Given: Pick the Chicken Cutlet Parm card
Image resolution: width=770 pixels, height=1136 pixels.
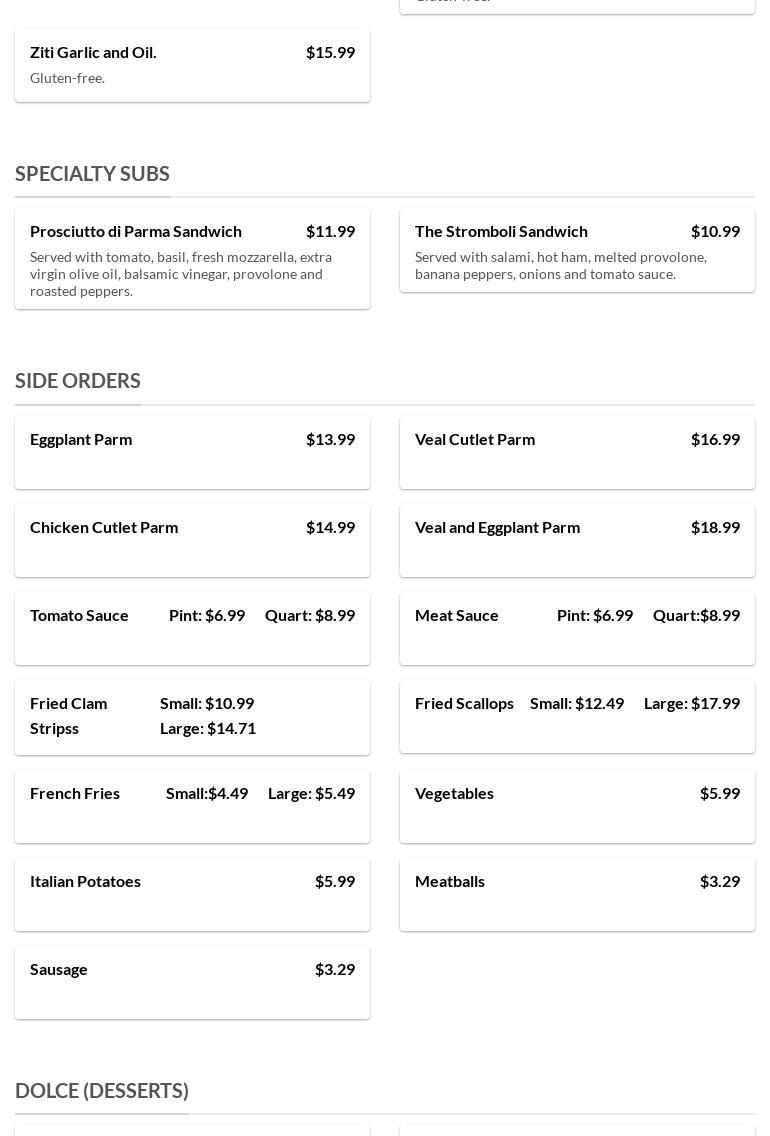Looking at the screenshot, I should [x=192, y=540].
